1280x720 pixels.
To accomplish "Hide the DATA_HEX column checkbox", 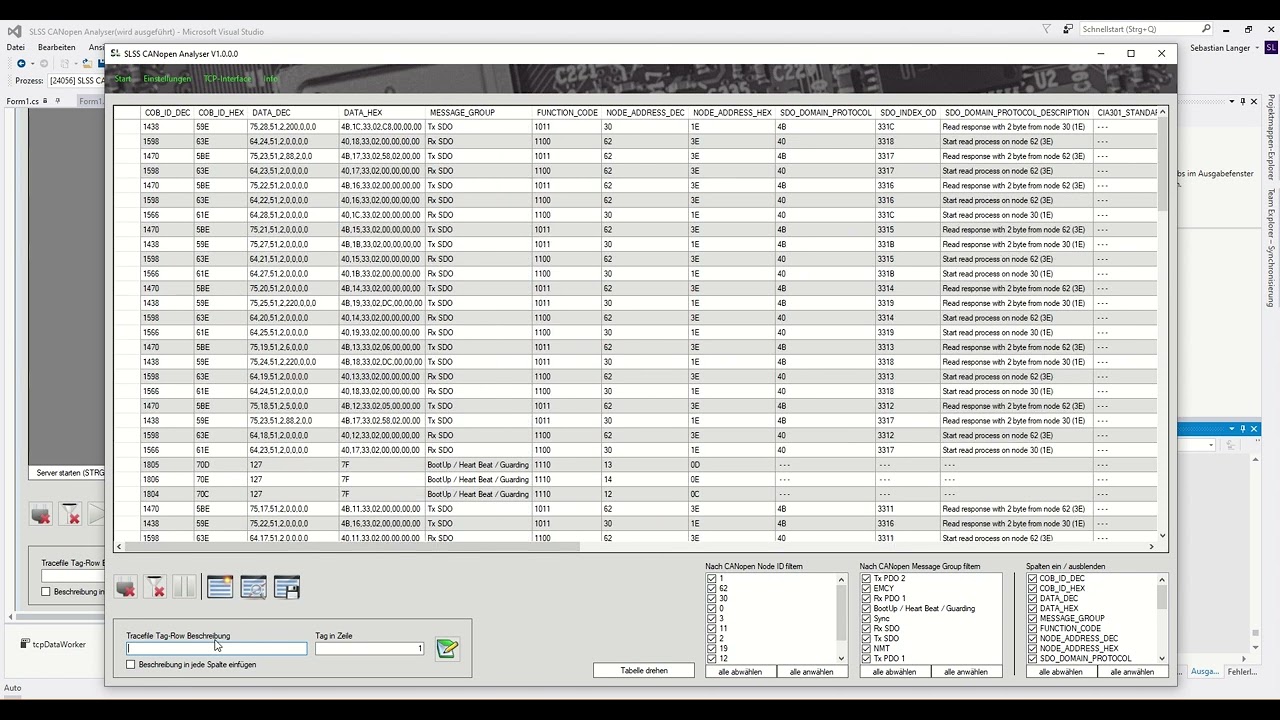I will tap(1033, 608).
